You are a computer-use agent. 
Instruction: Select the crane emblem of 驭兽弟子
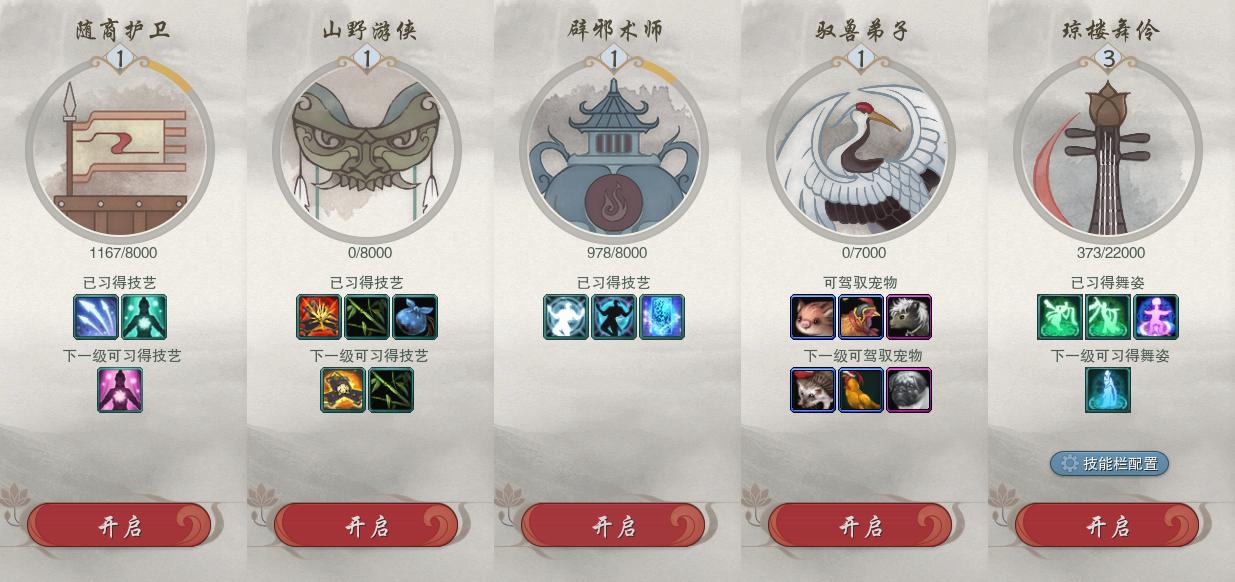point(861,150)
